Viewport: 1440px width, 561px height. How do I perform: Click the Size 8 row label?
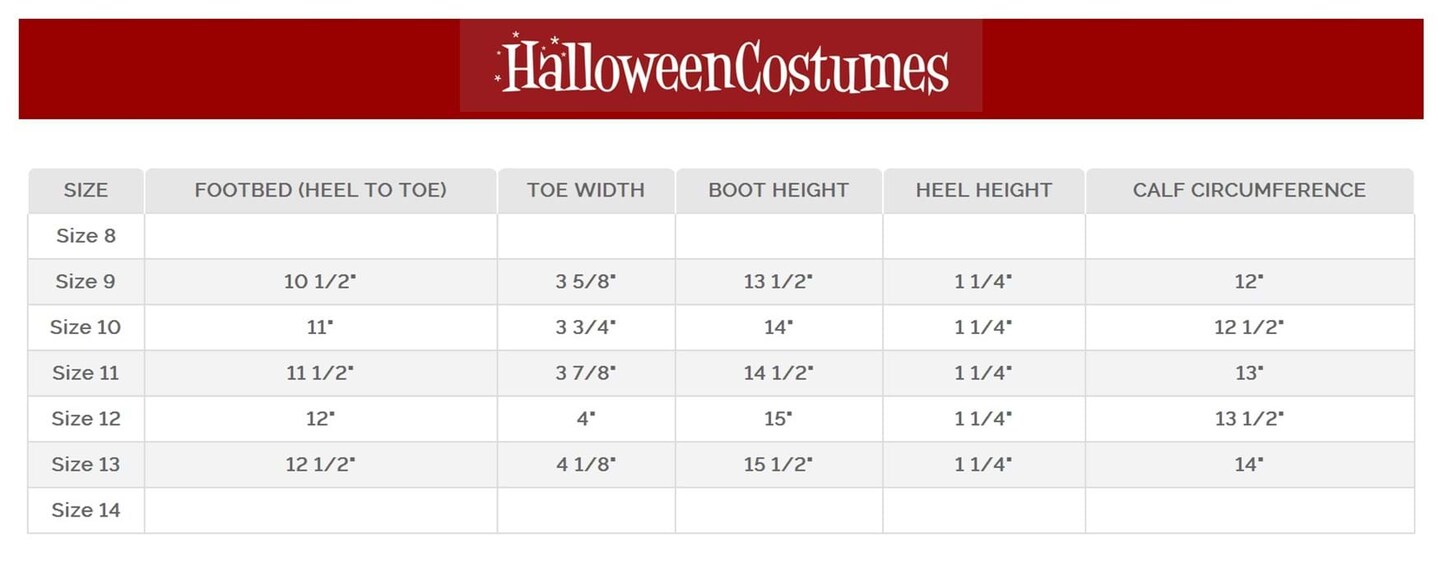click(x=86, y=236)
